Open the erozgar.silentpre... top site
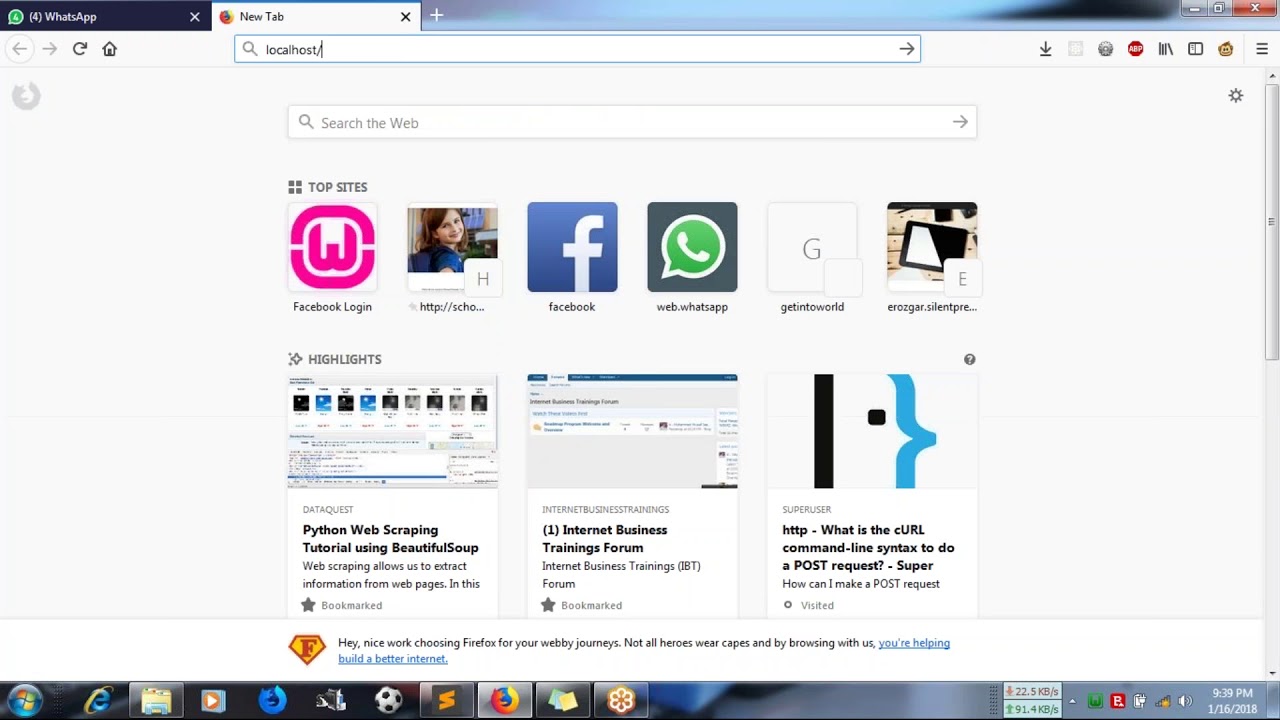Image resolution: width=1280 pixels, height=720 pixels. [x=932, y=258]
